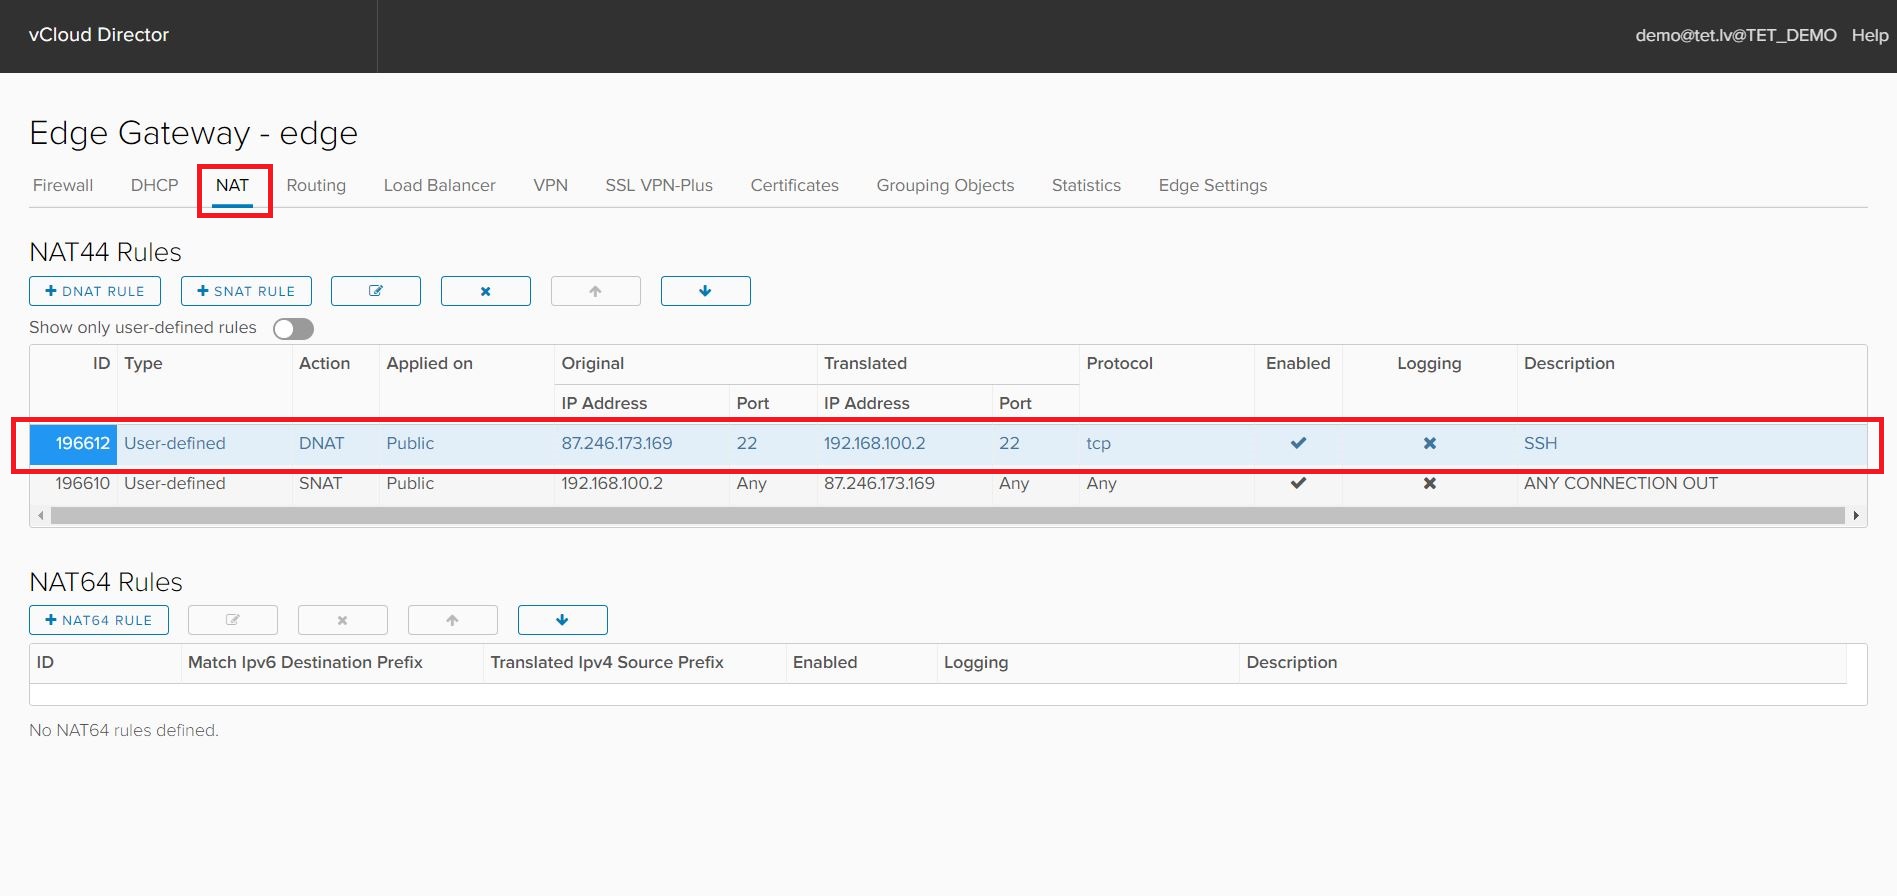The height and width of the screenshot is (896, 1897).
Task: Click original IP 192.168.100.2 in SNAT row
Action: [x=612, y=483]
